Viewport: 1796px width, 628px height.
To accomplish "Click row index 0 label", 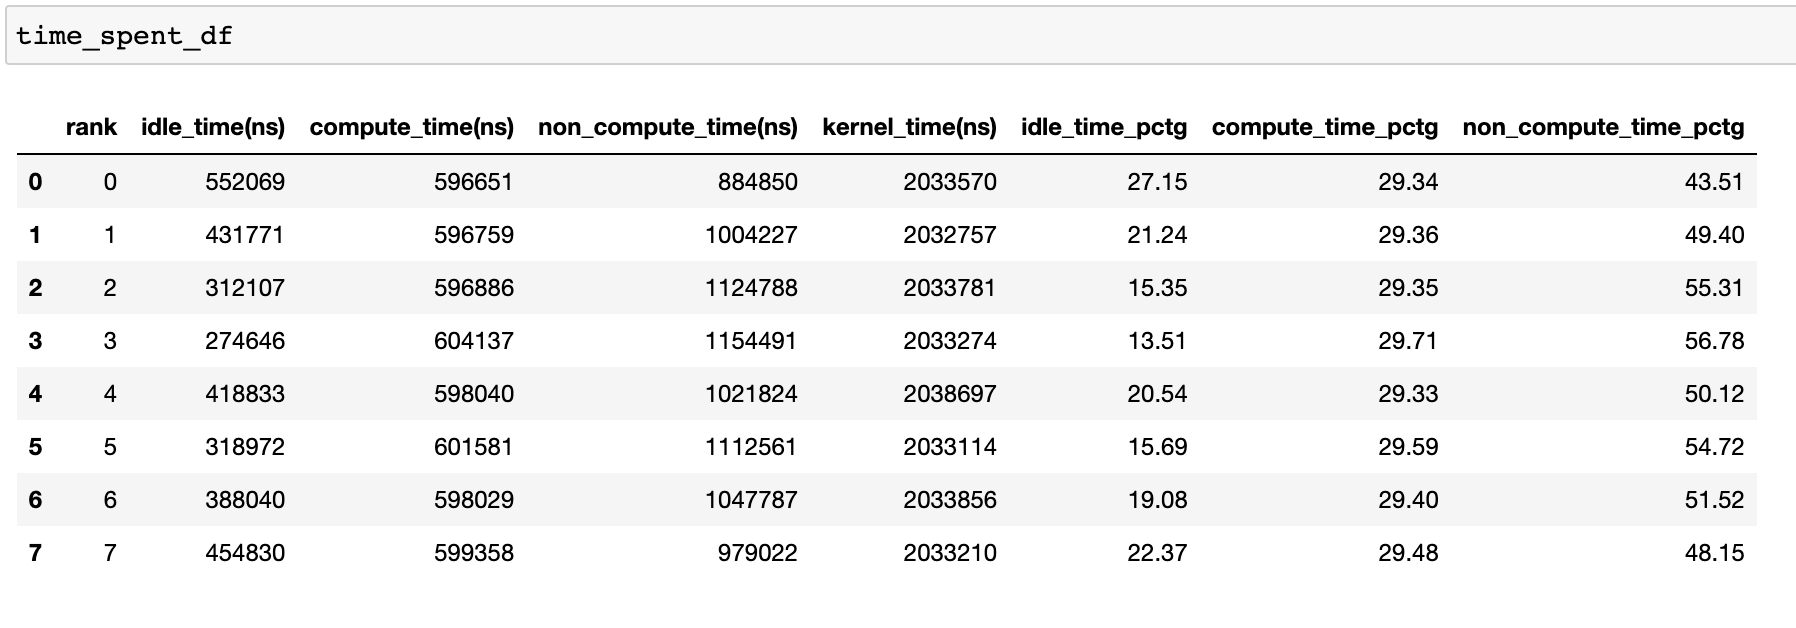I will click(x=36, y=182).
